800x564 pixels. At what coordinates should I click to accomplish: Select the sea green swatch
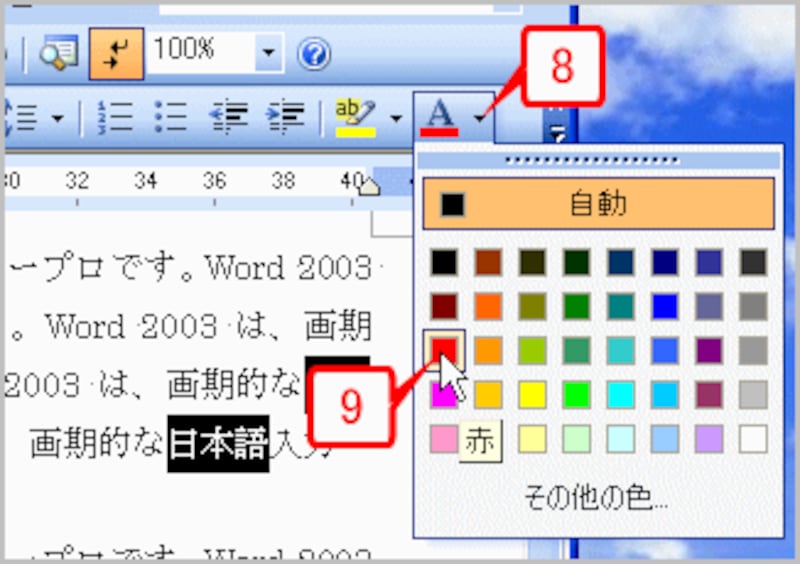pos(577,351)
